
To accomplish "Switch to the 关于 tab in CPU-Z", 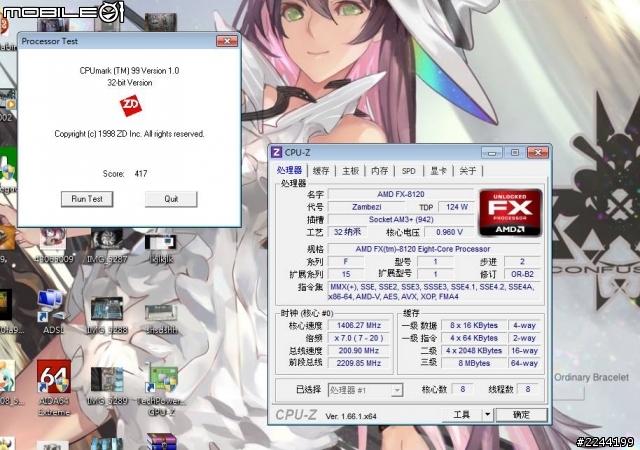I will [468, 171].
